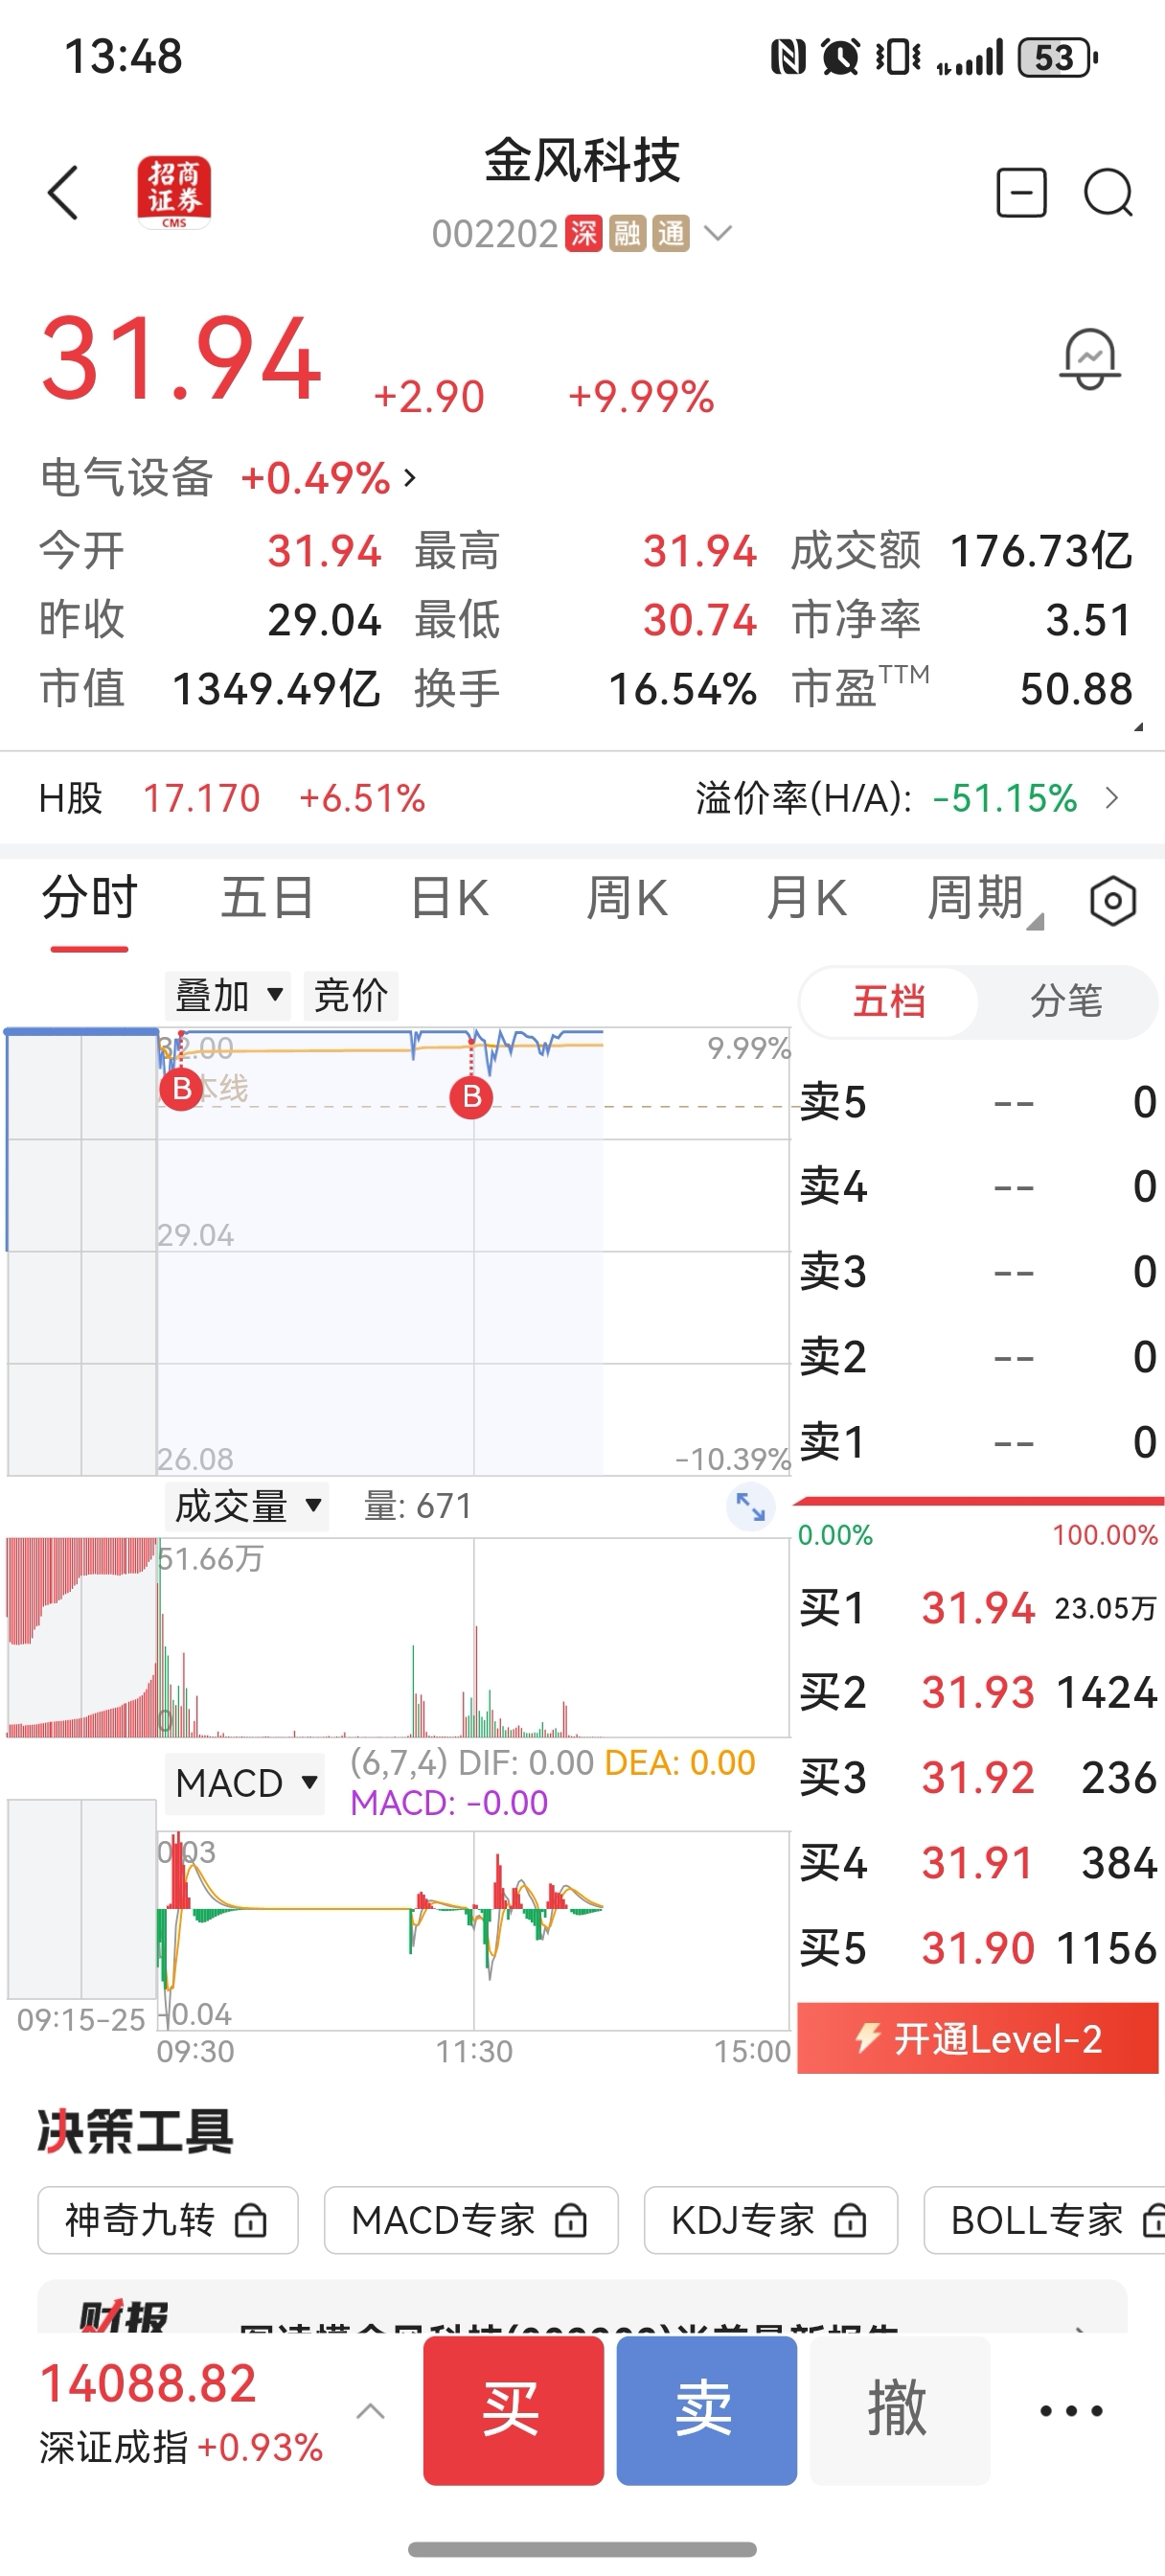Image resolution: width=1165 pixels, height=2576 pixels.
Task: Open BOLL专家 decision tool
Action: pyautogui.click(x=1045, y=2220)
